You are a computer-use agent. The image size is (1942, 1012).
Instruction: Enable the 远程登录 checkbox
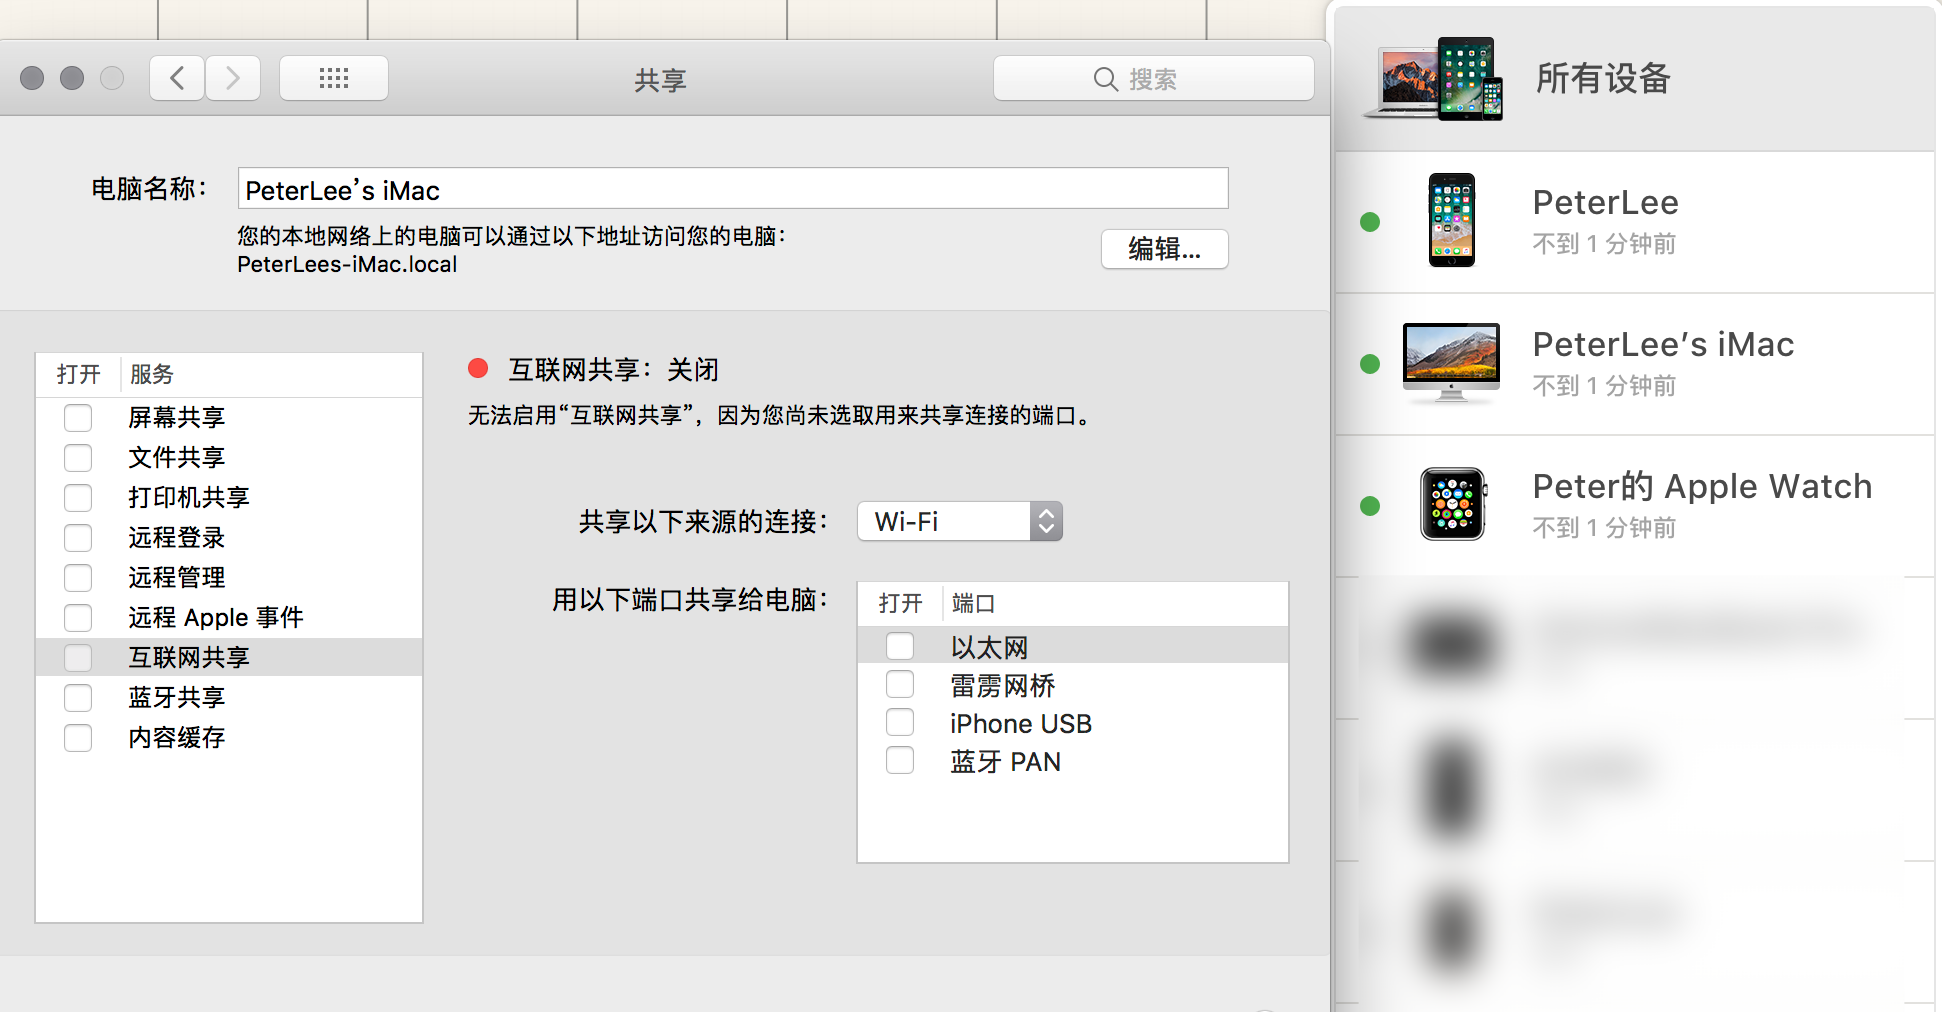(x=78, y=537)
